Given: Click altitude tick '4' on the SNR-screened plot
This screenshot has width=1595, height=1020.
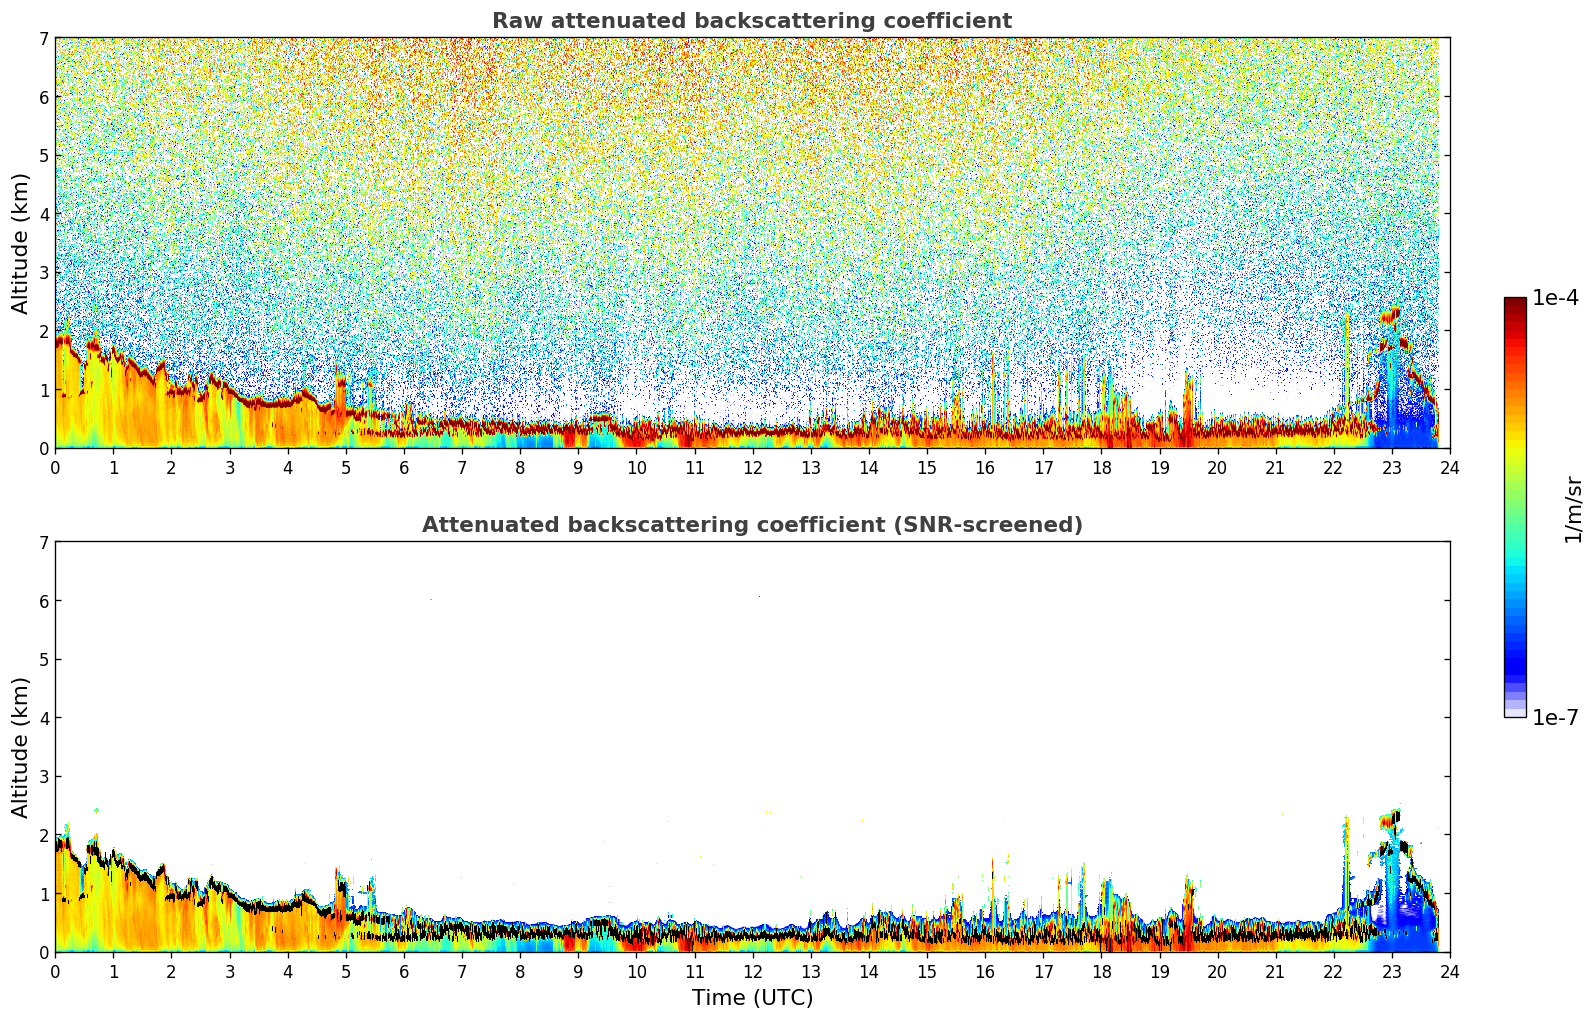Looking at the screenshot, I should point(44,718).
